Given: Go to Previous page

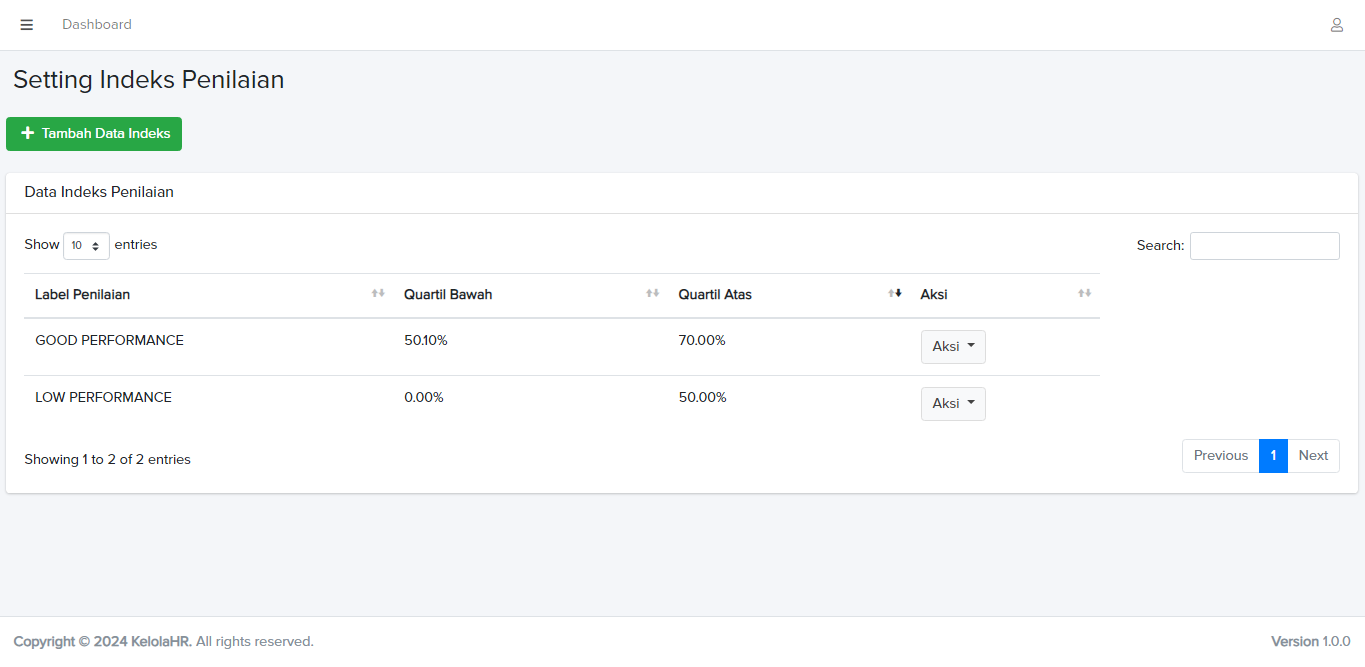Looking at the screenshot, I should tap(1220, 456).
